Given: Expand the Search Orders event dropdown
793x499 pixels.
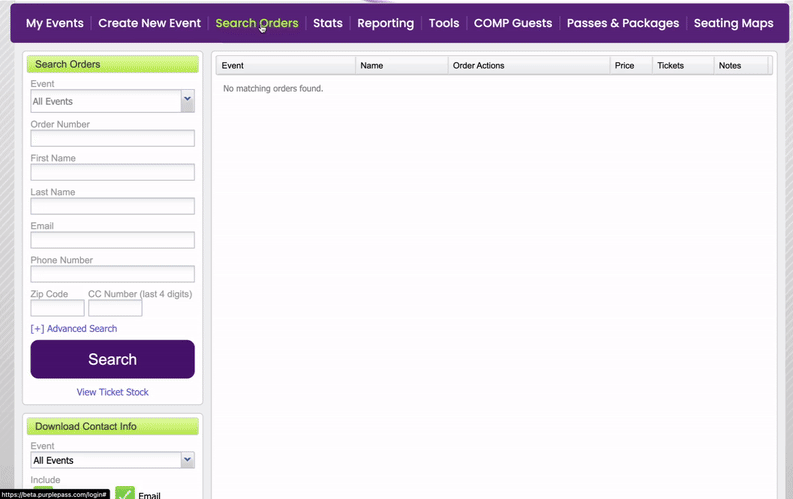Looking at the screenshot, I should click(112, 101).
